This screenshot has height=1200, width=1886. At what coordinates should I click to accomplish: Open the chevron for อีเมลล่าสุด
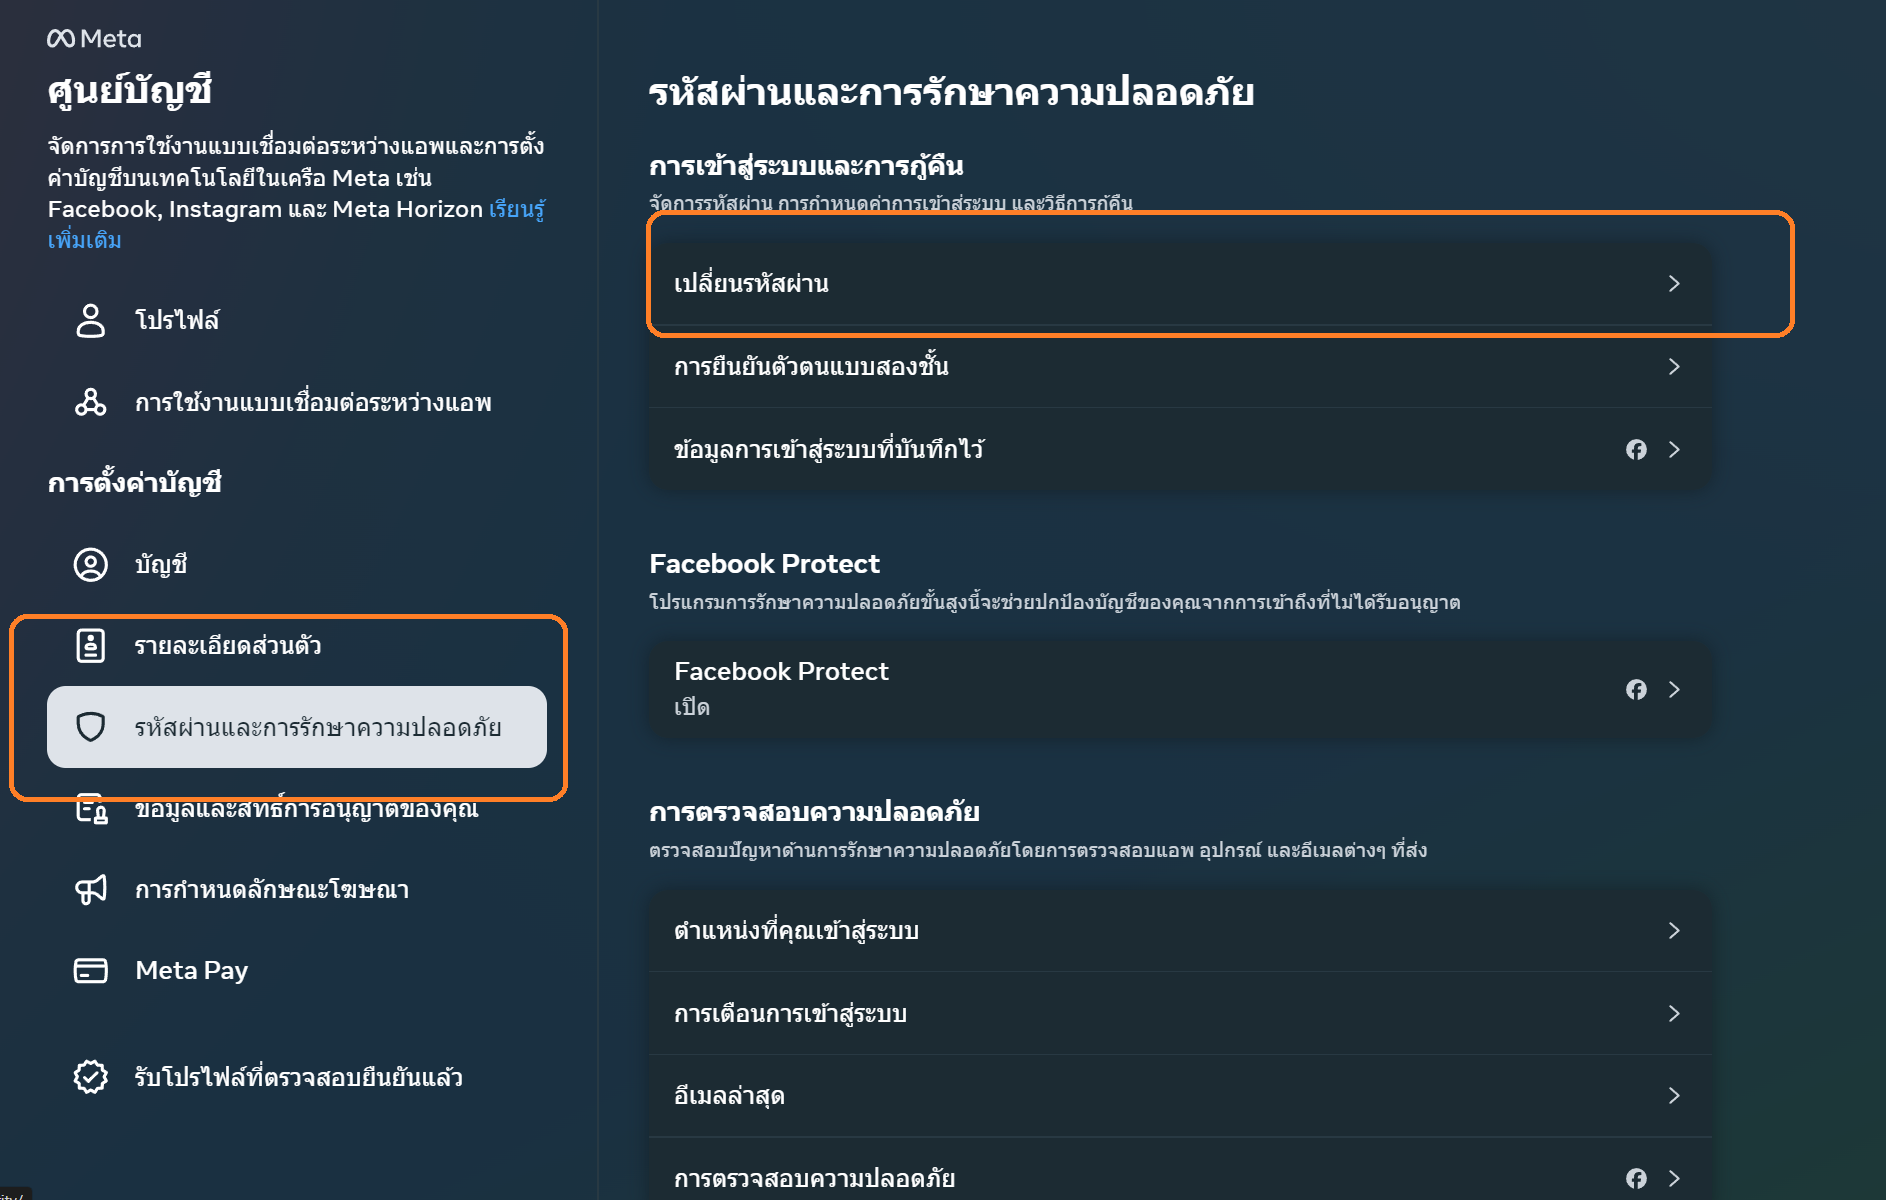coord(1674,1096)
